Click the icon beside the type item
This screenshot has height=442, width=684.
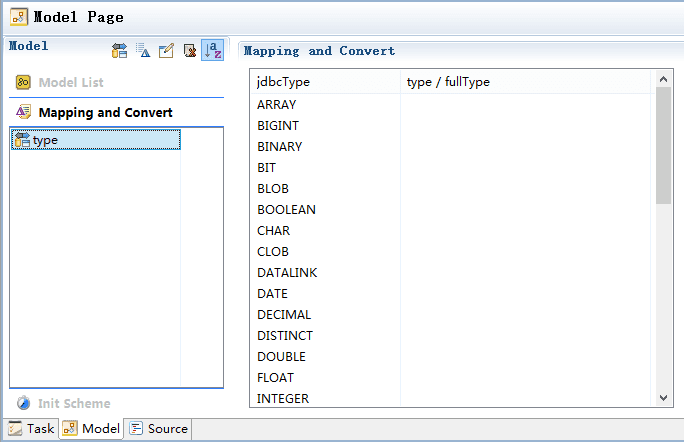coord(22,140)
